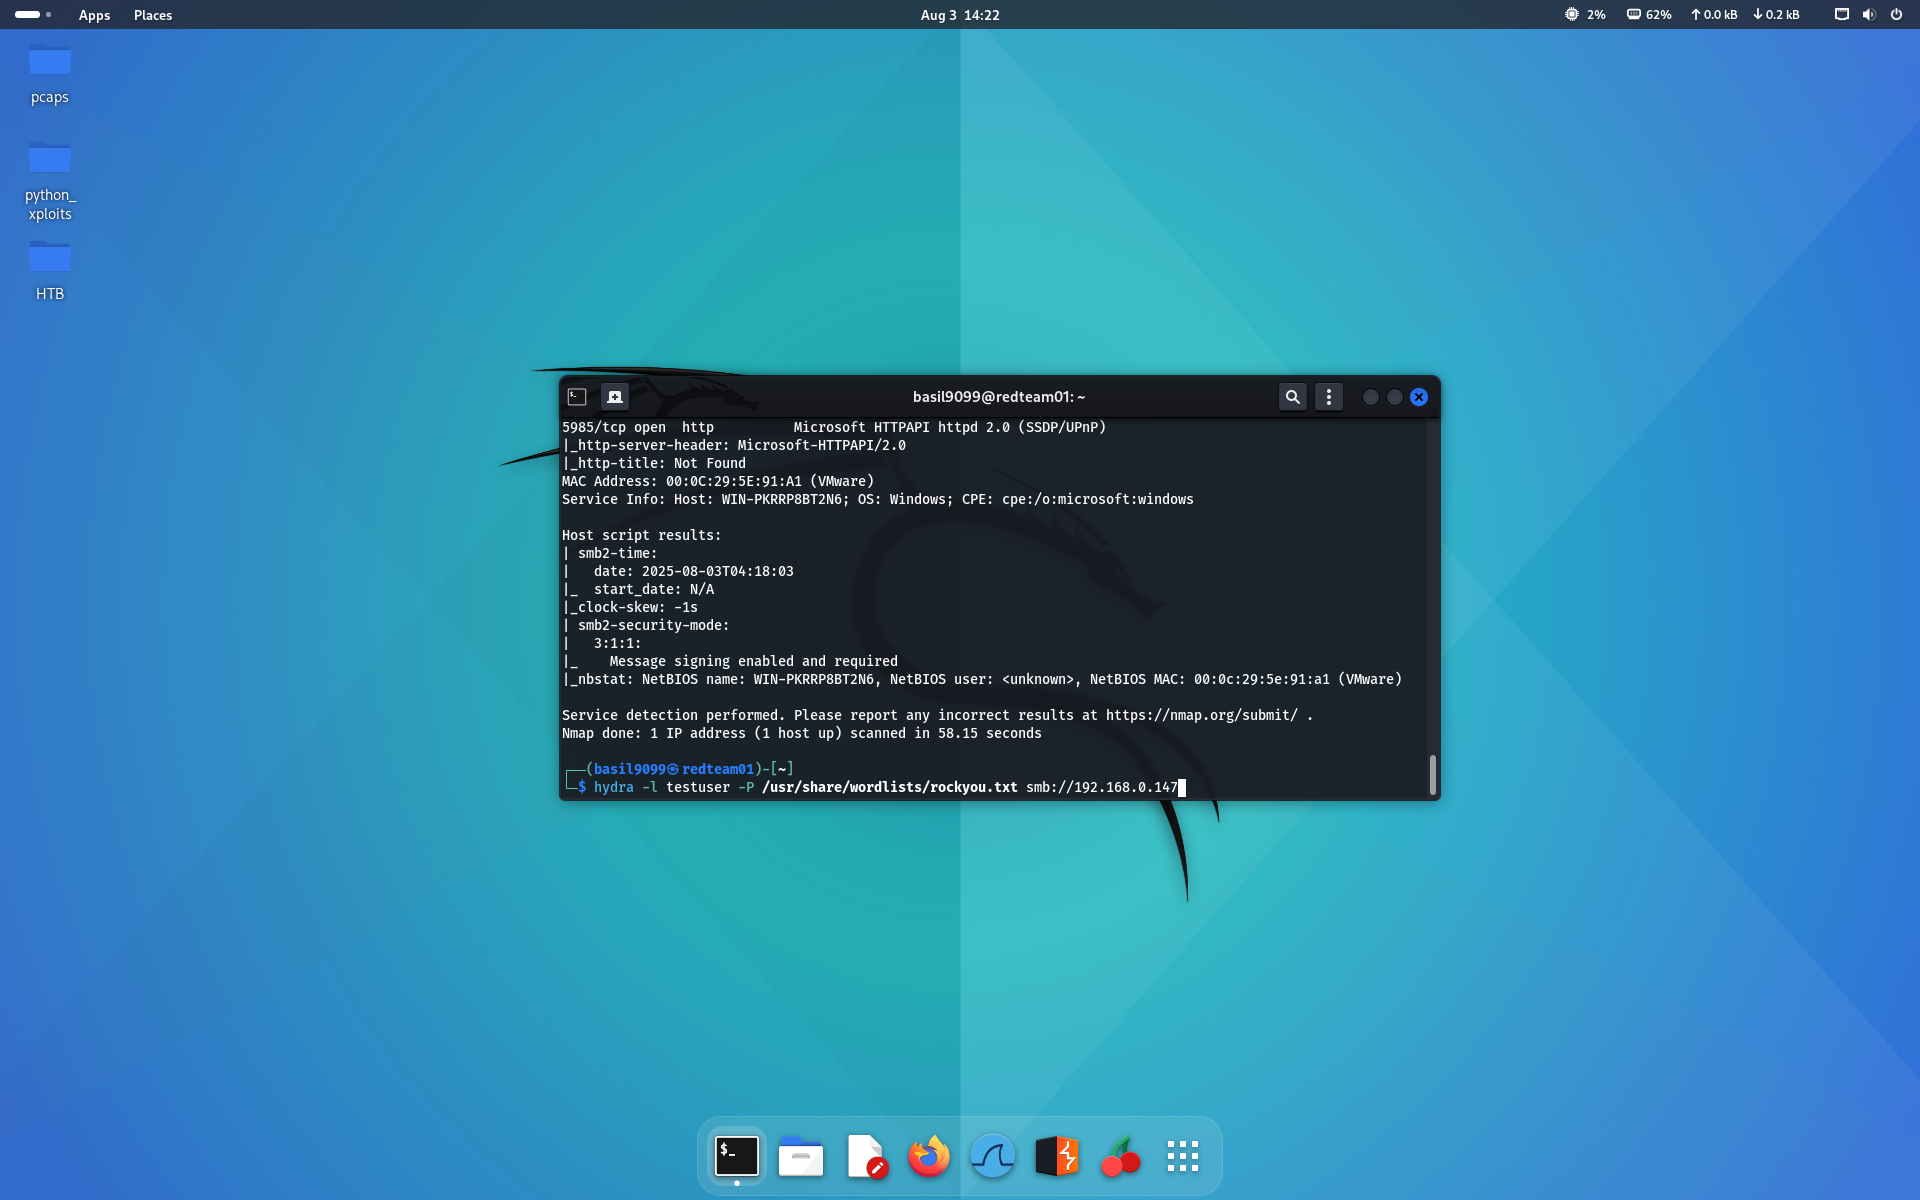The width and height of the screenshot is (1920, 1200).
Task: Open Wireshark from the dock
Action: click(x=992, y=1156)
